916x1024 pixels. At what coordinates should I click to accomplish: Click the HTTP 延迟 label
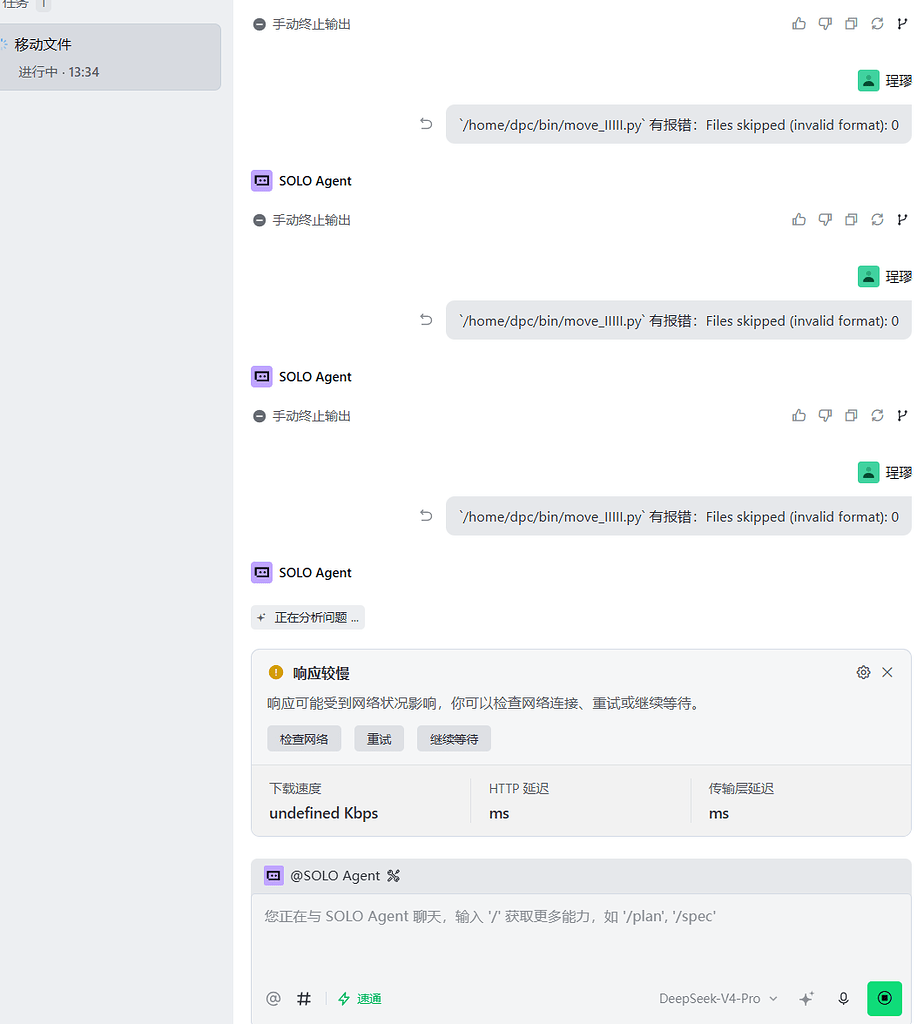click(519, 789)
